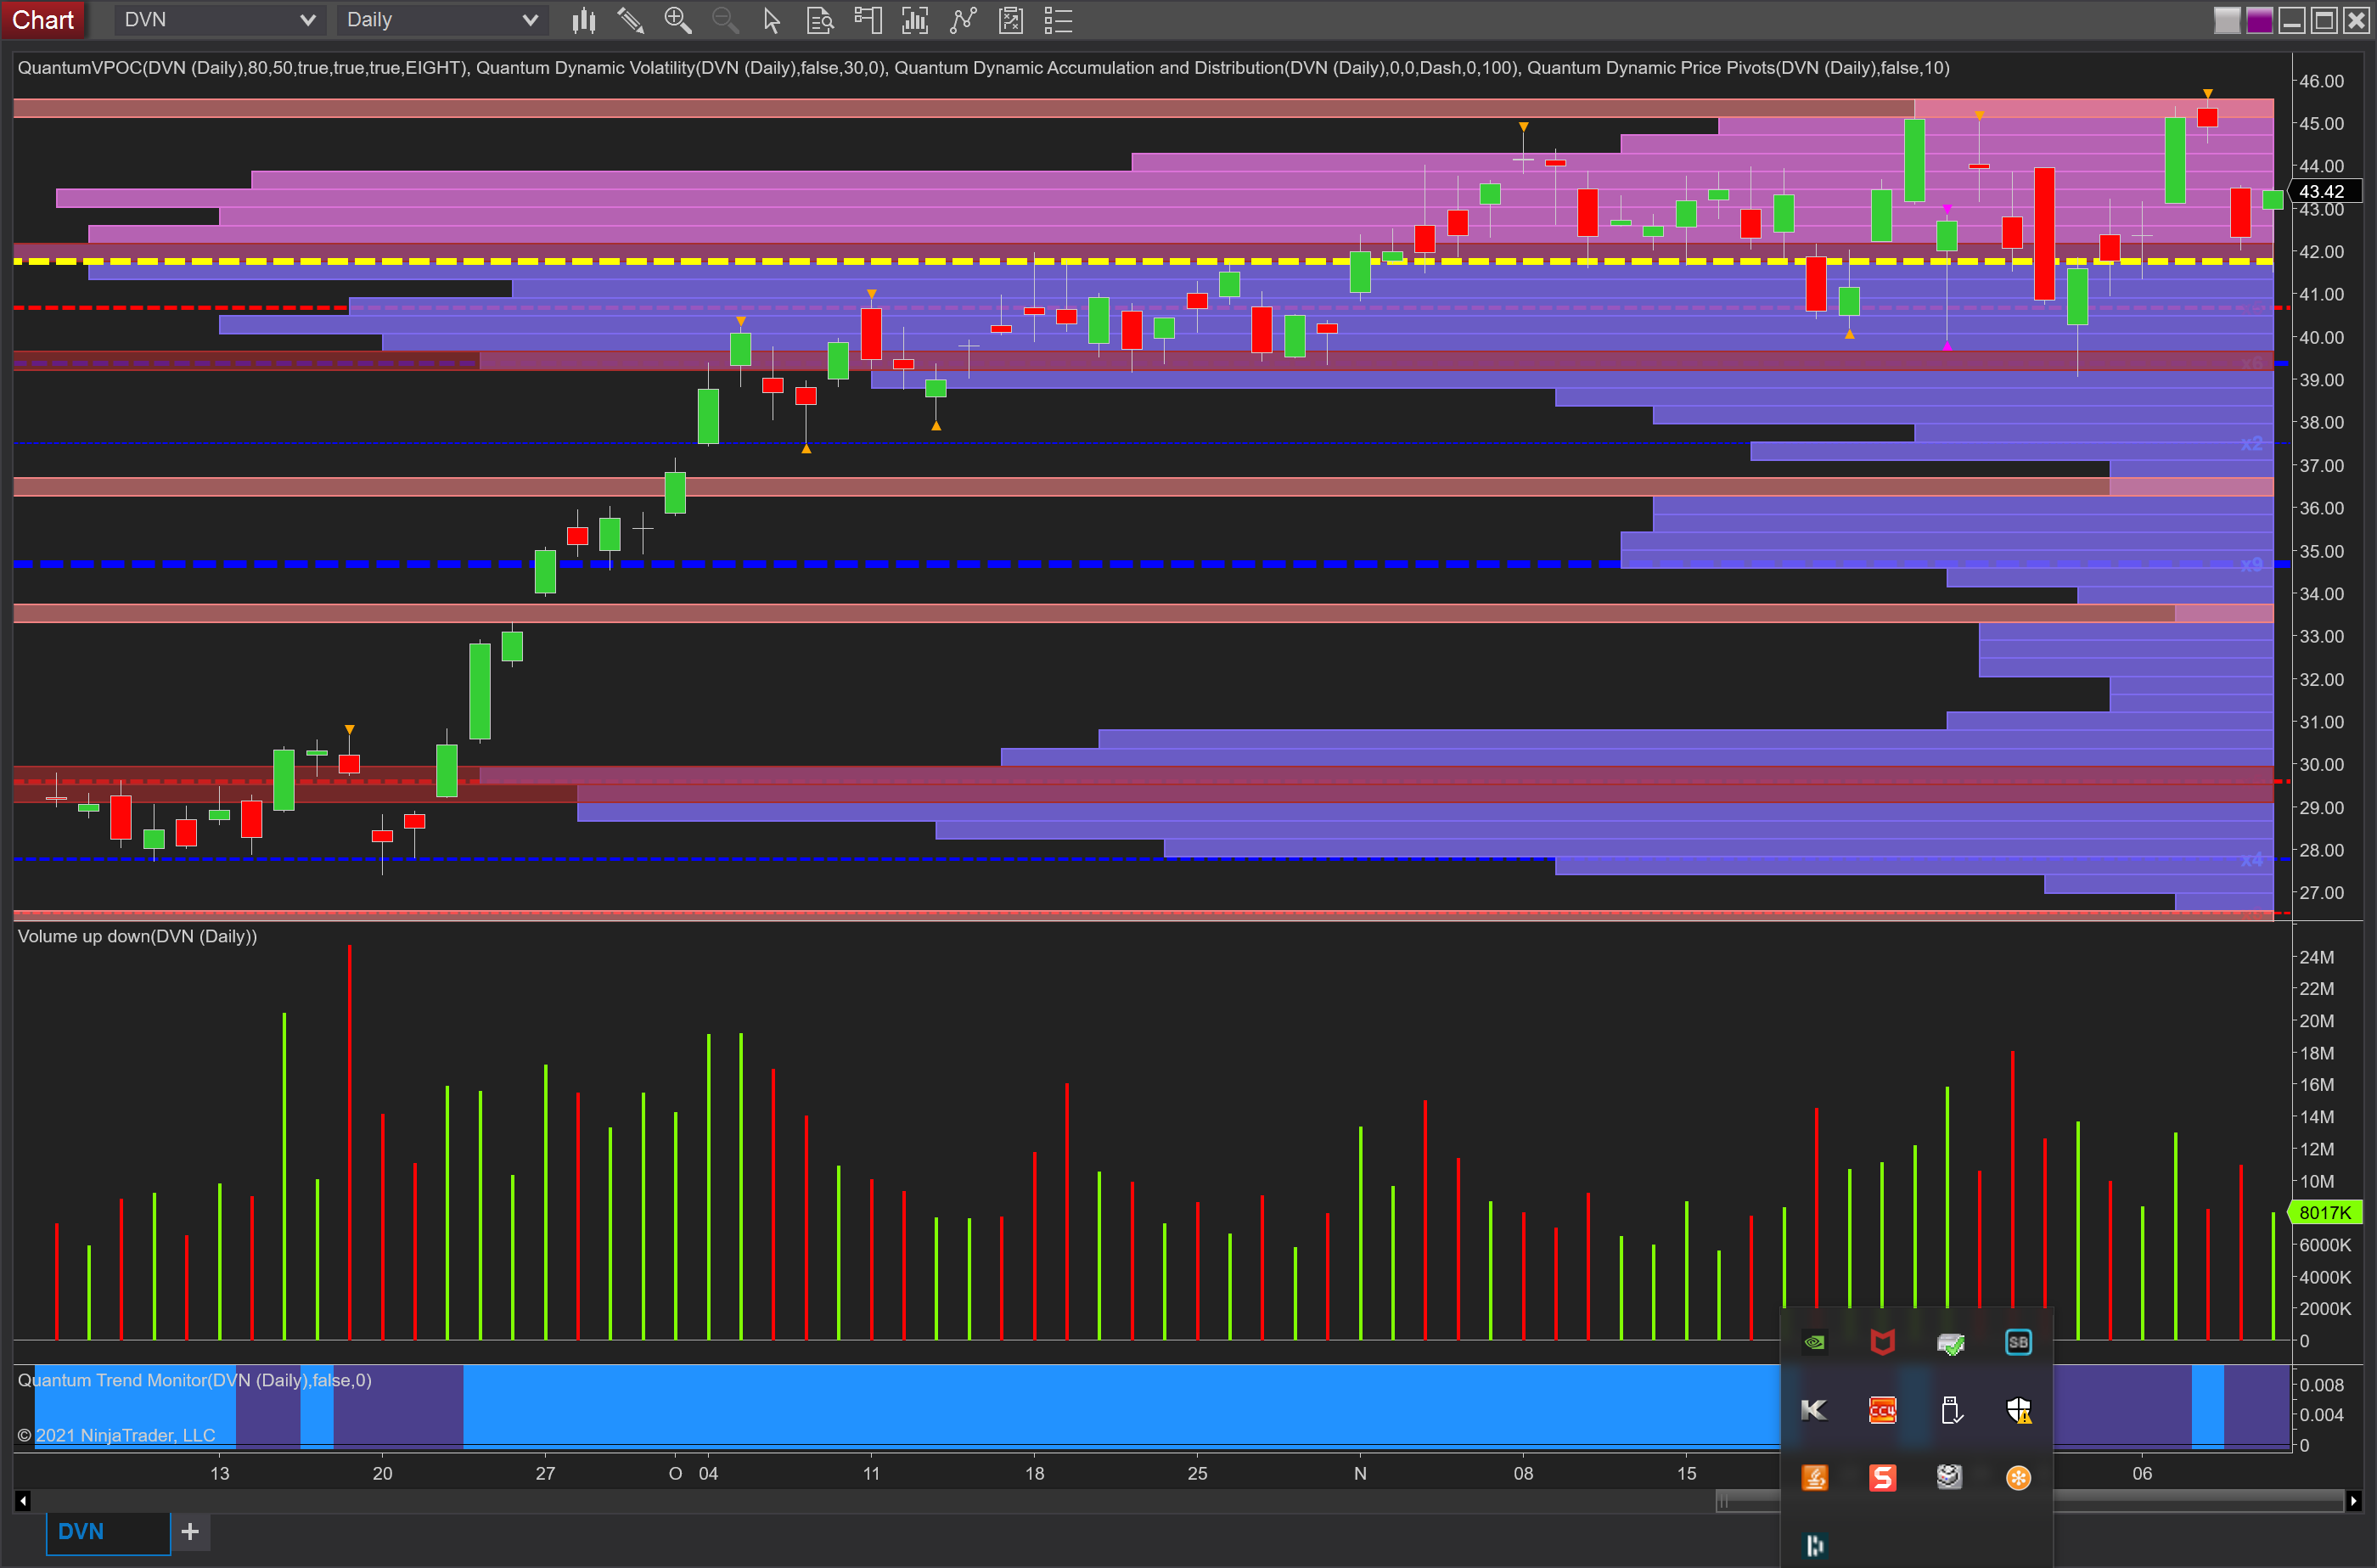Open the CC4 tray icon

[1882, 1410]
